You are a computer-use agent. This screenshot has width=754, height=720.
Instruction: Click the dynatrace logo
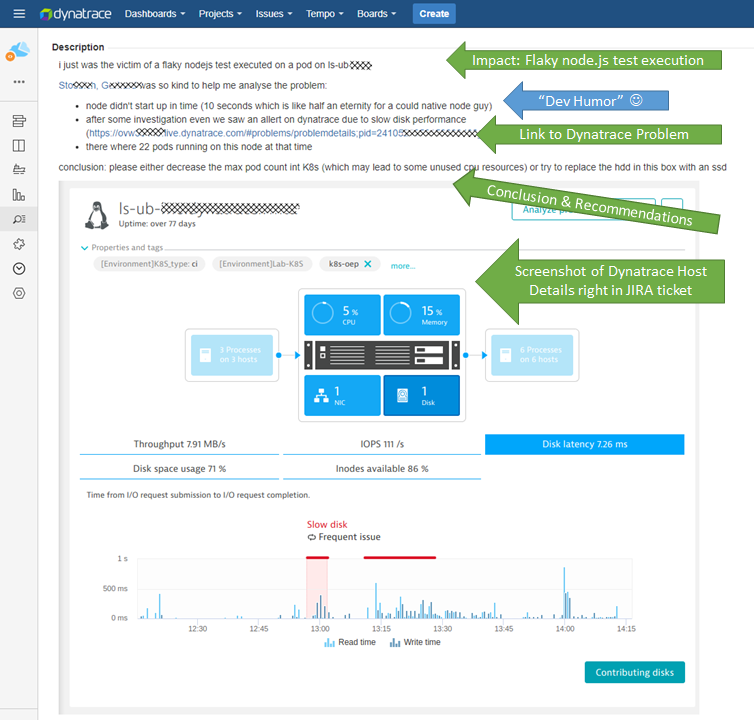click(75, 14)
